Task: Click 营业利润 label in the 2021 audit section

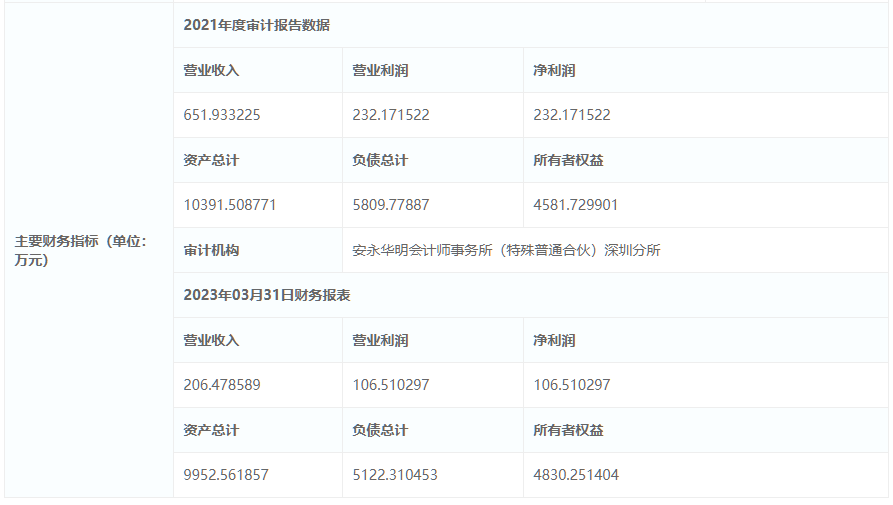Action: pos(380,70)
